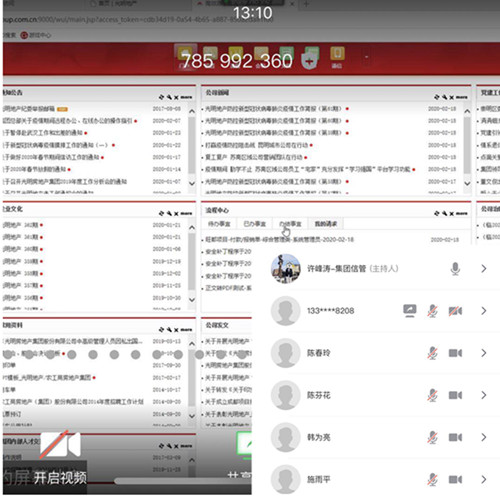Unmute 陈芬花 microphone

(433, 395)
